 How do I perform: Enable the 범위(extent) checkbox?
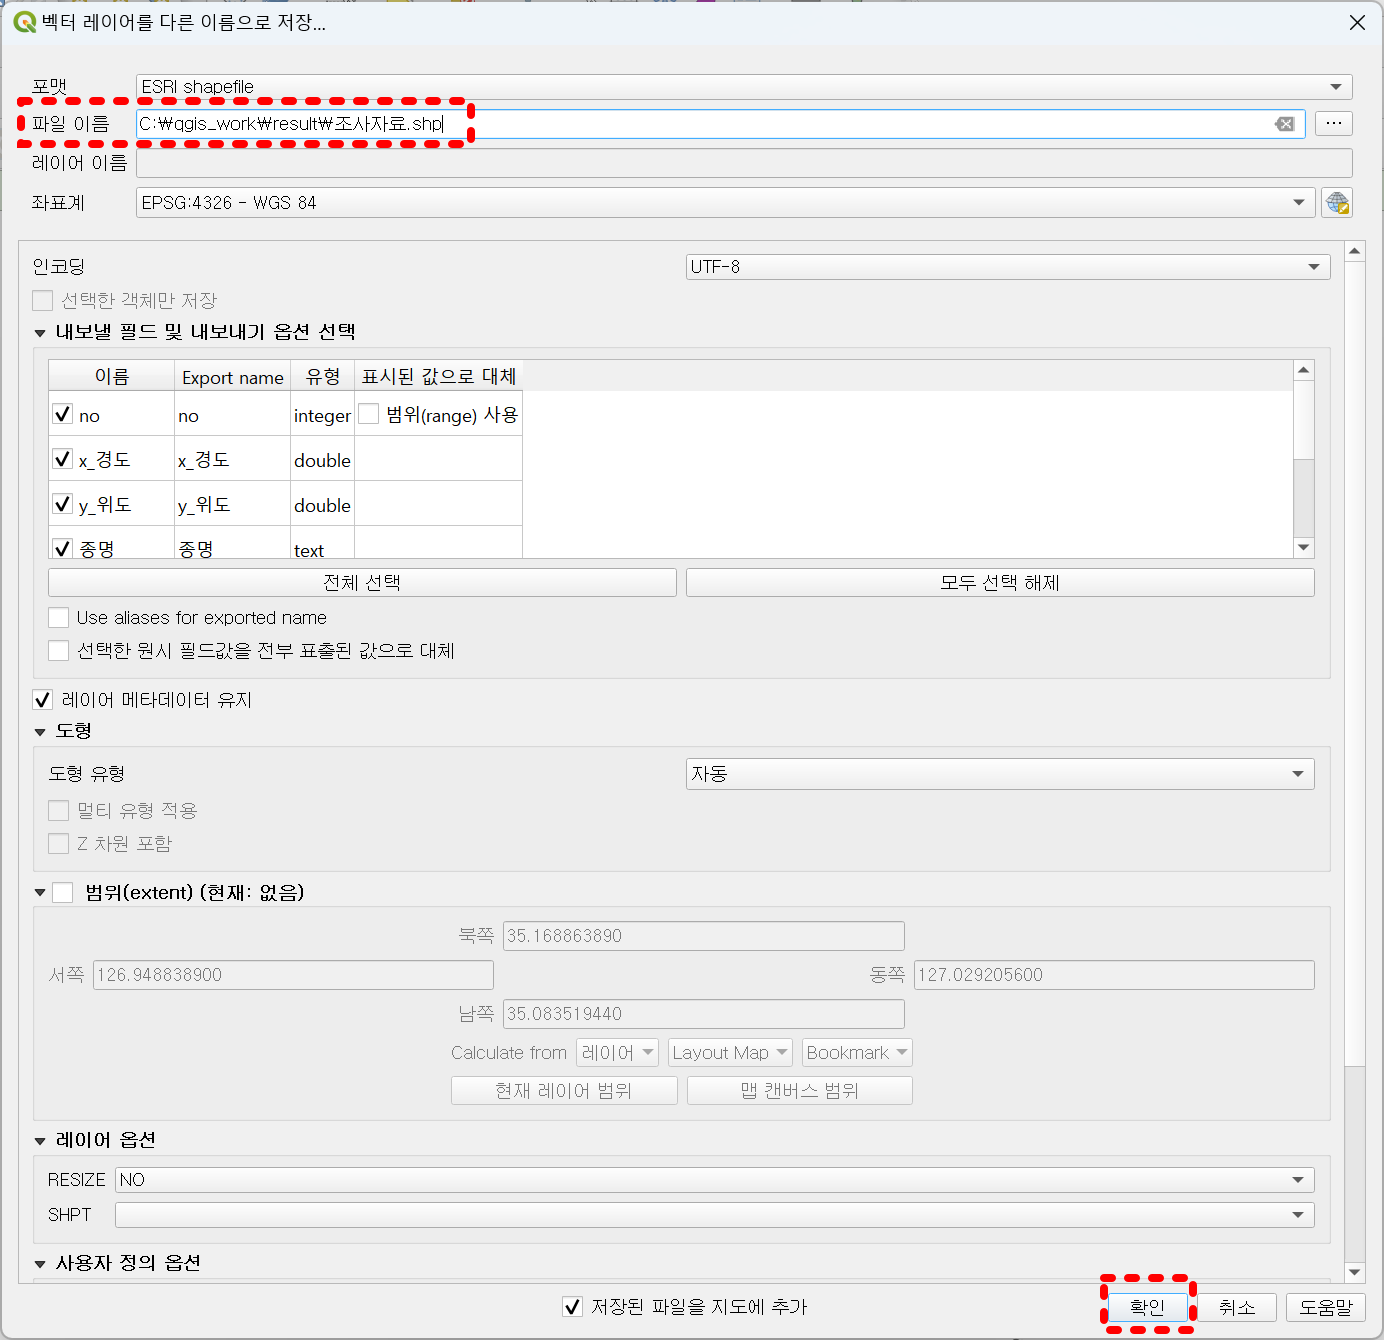pyautogui.click(x=63, y=893)
